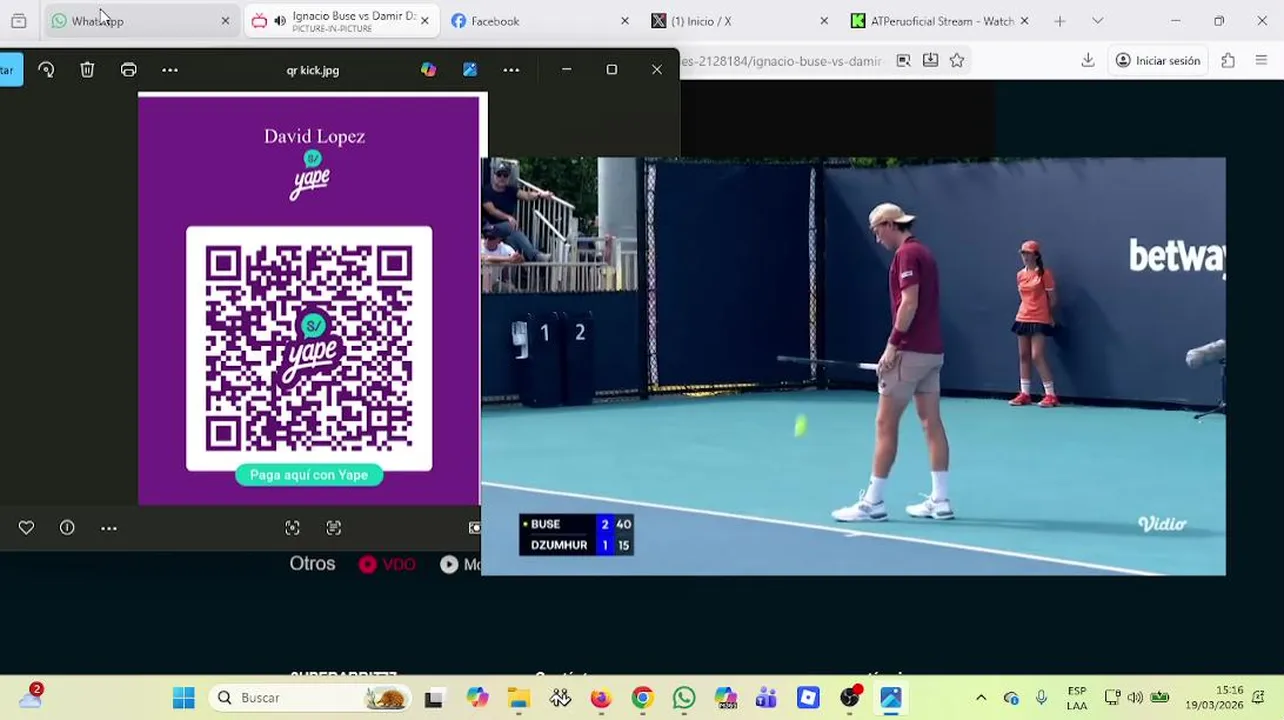Image resolution: width=1284 pixels, height=720 pixels.
Task: Switch to the Facebook tab
Action: (540, 21)
